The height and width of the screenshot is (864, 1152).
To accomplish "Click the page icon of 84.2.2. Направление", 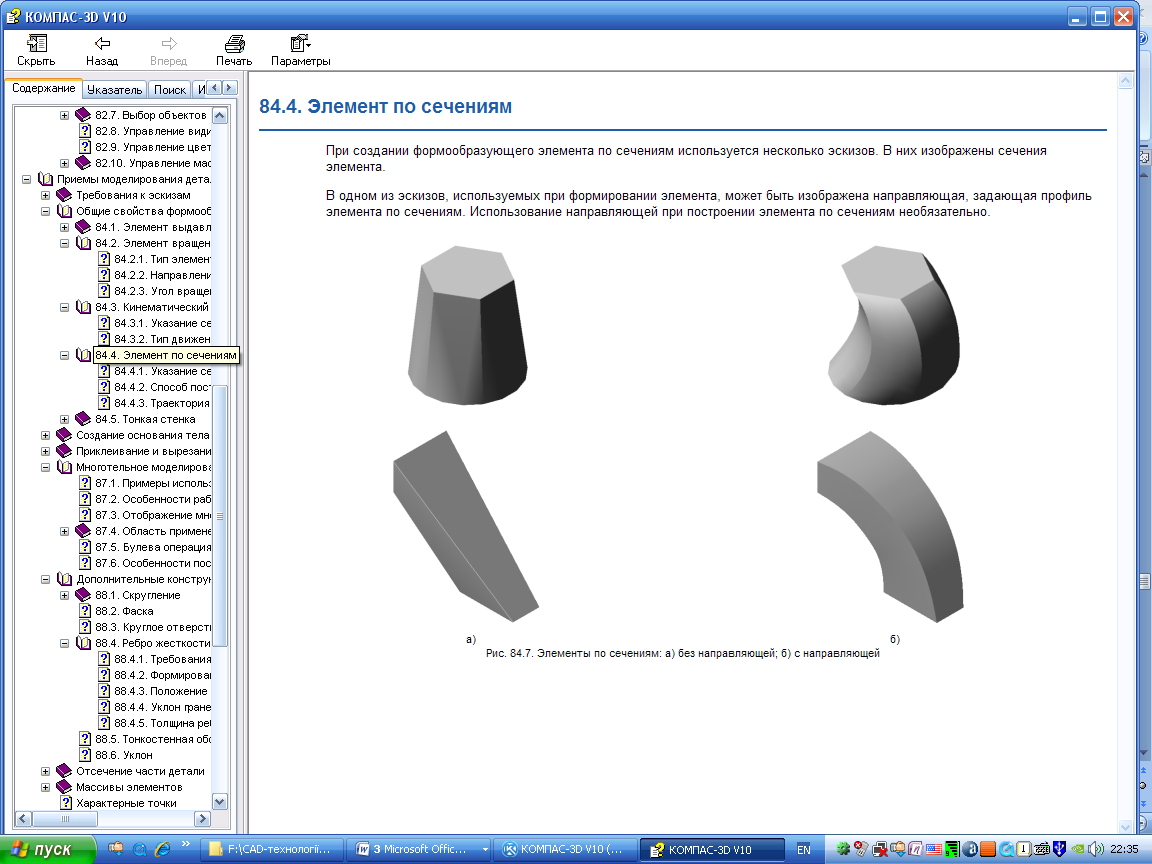I will click(104, 275).
